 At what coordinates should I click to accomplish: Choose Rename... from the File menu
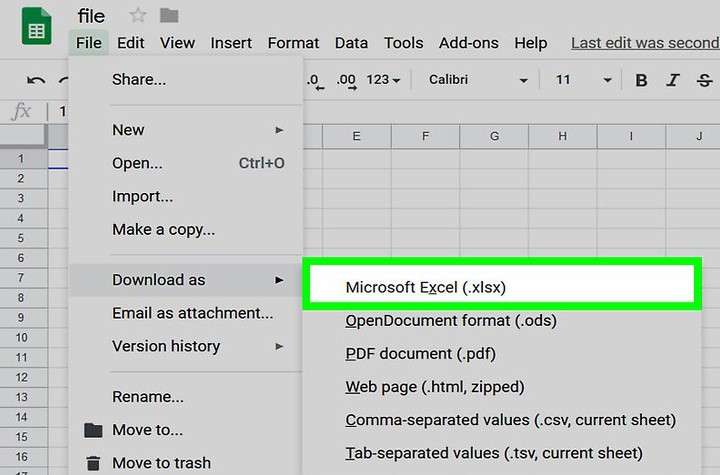click(186, 396)
